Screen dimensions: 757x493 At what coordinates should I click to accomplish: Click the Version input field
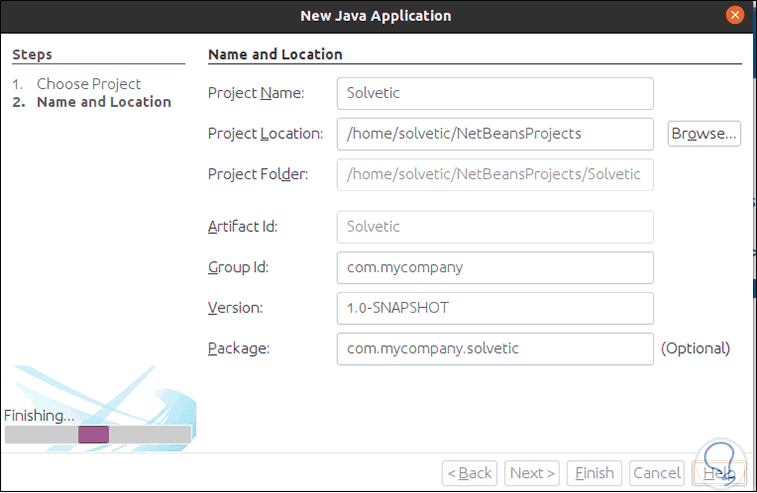coord(495,308)
